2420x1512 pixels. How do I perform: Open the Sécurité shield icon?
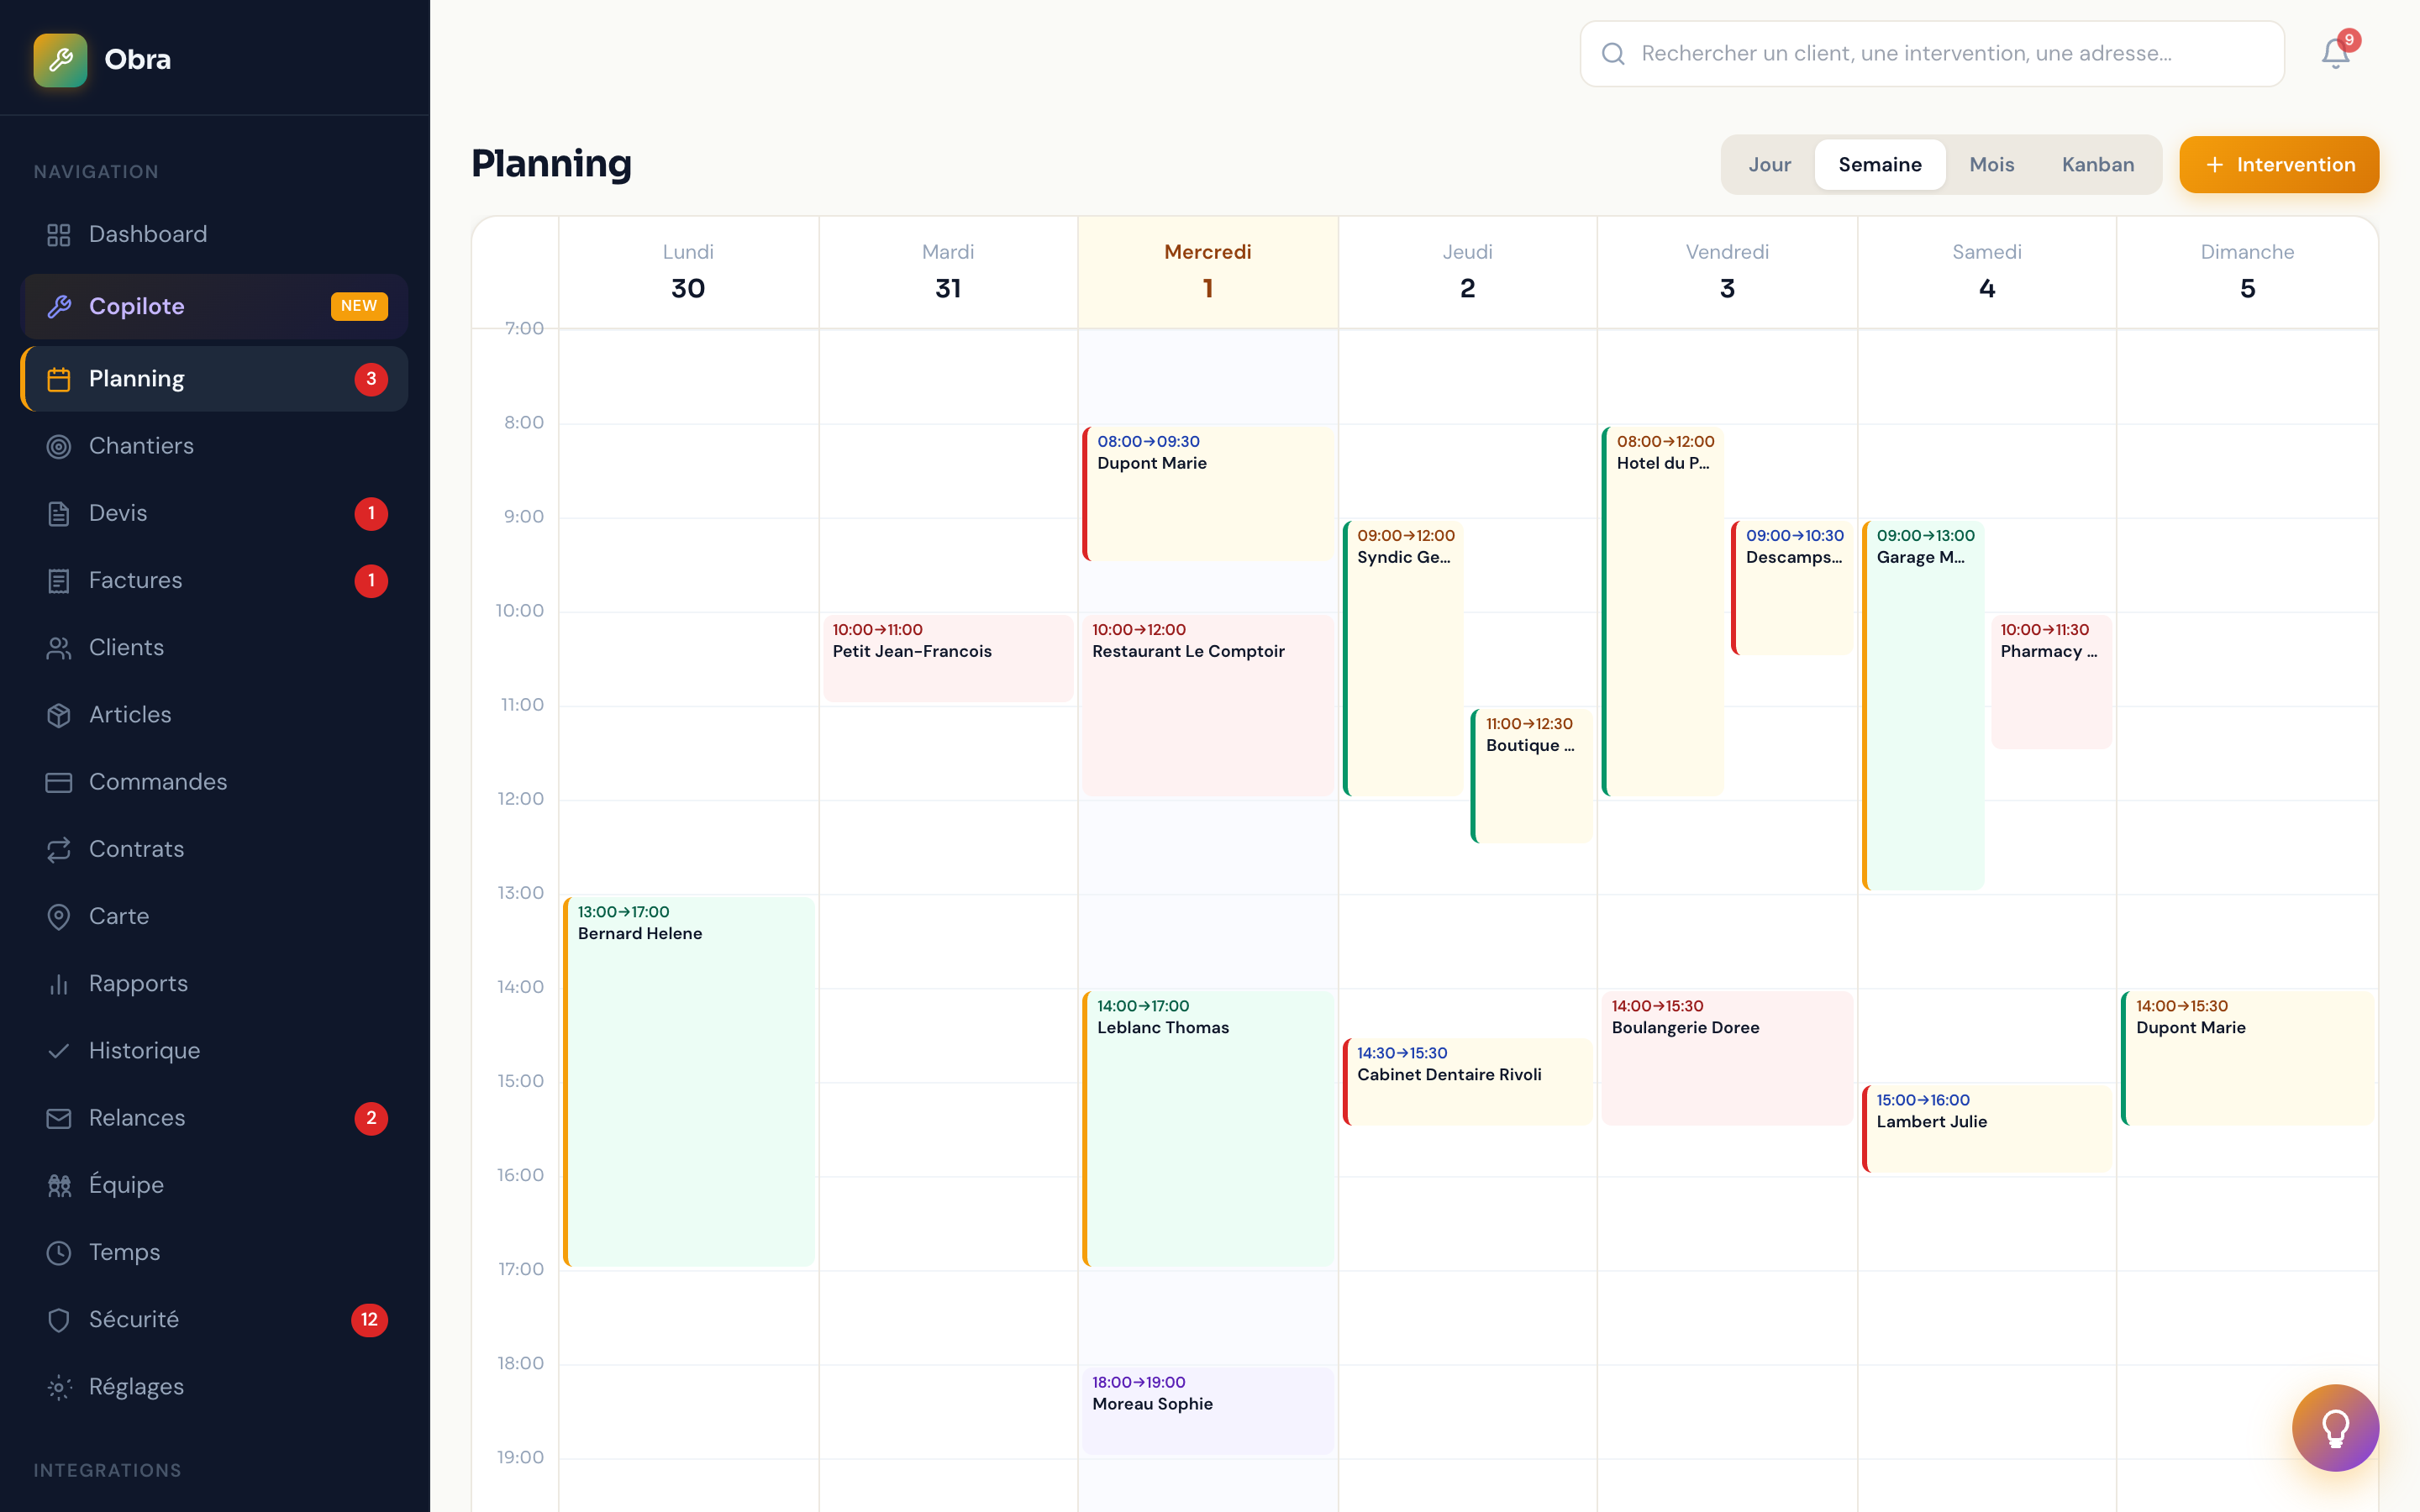pyautogui.click(x=58, y=1320)
